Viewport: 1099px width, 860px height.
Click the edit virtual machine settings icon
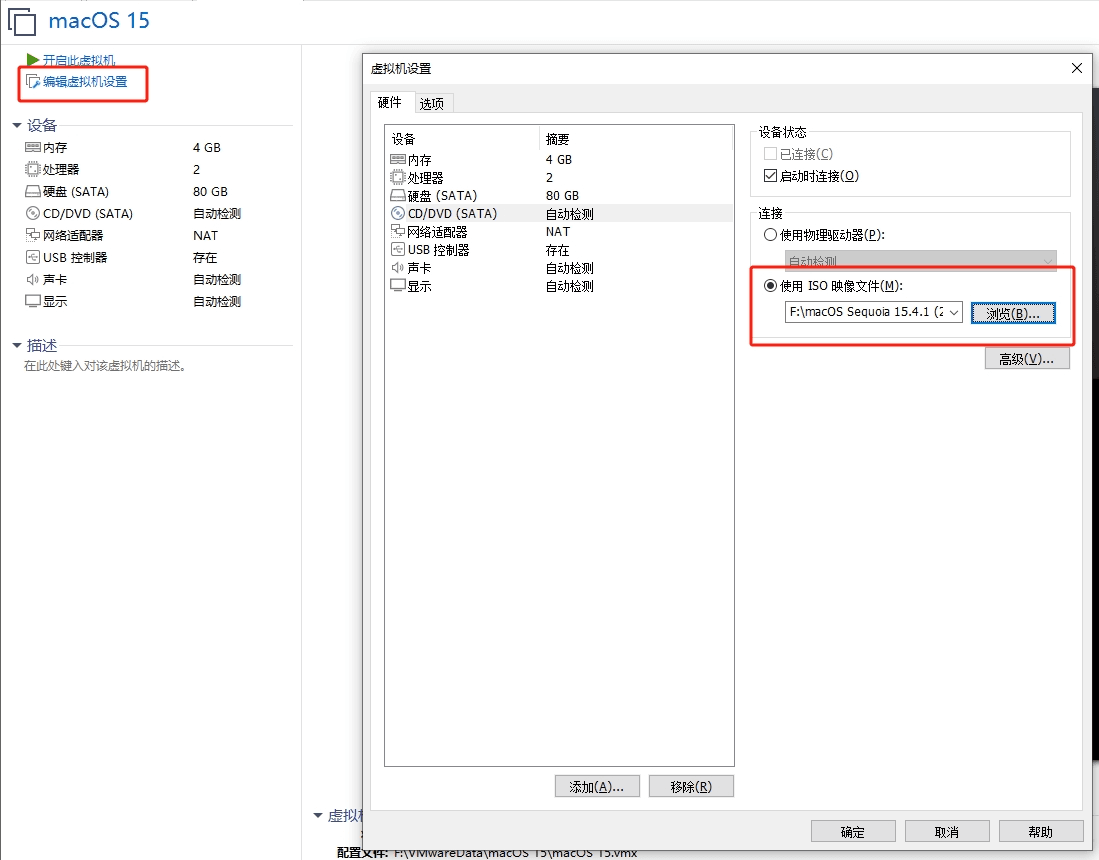click(33, 81)
